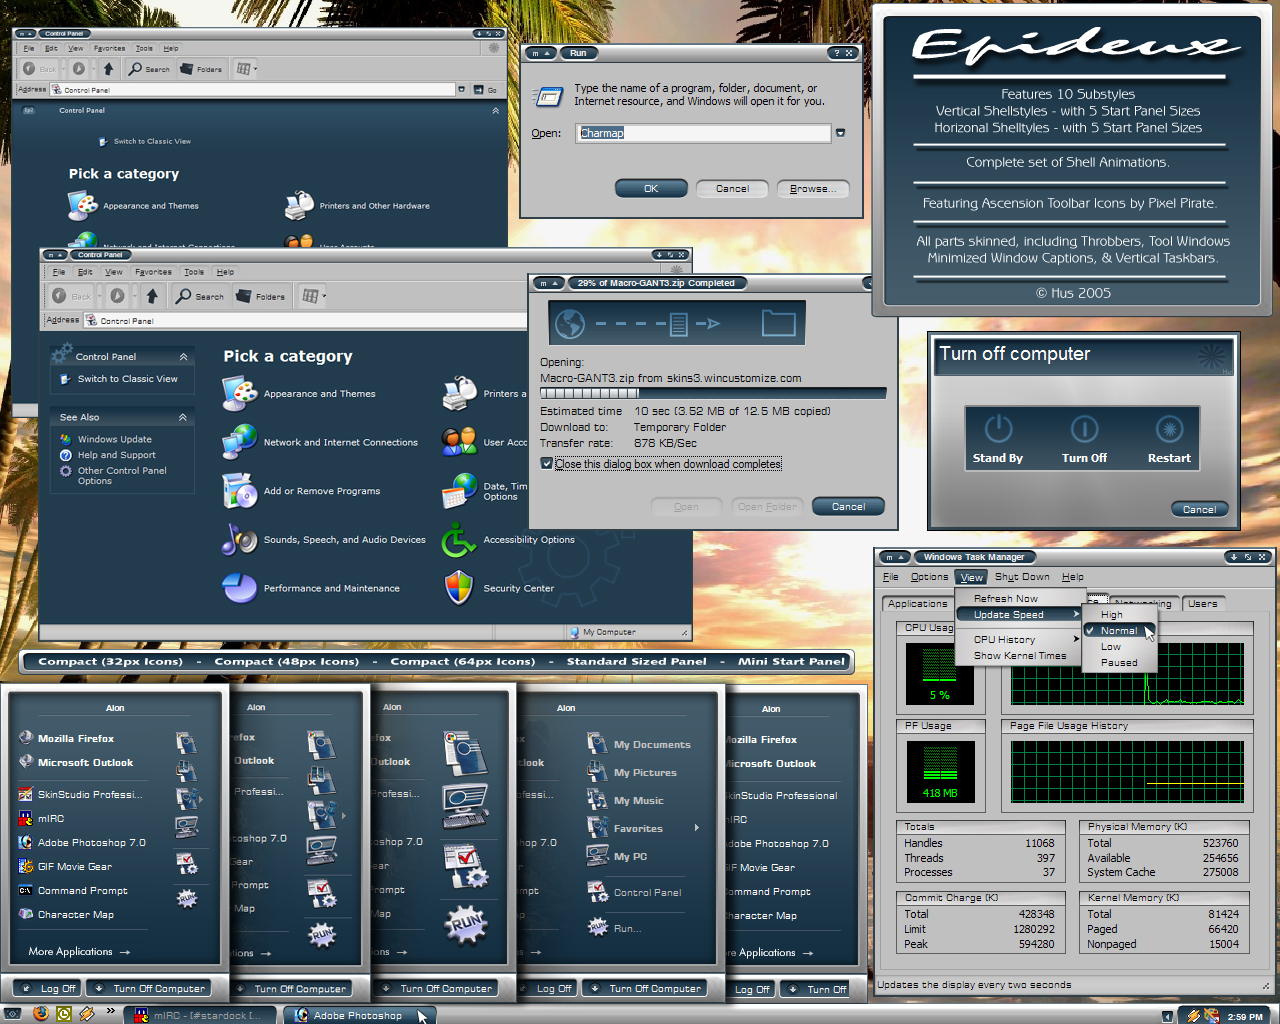
Task: Click the Up arrow in front Control Panel toolbar
Action: tap(151, 296)
